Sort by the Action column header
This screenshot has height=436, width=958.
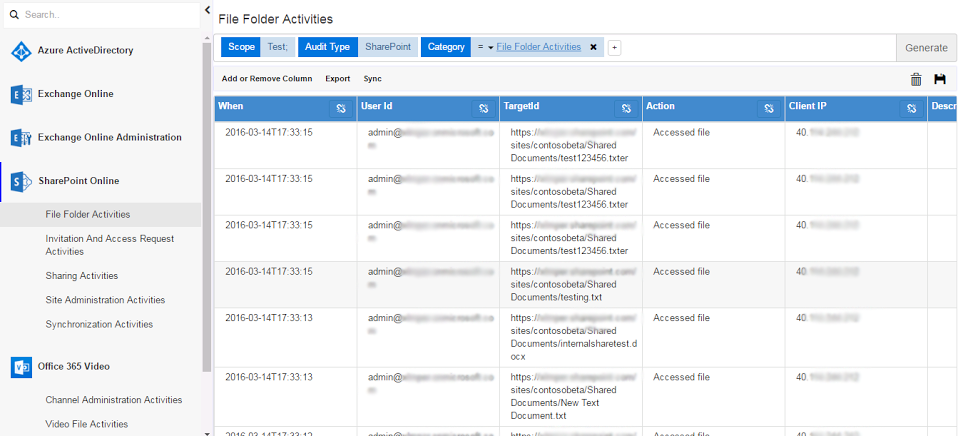point(660,106)
